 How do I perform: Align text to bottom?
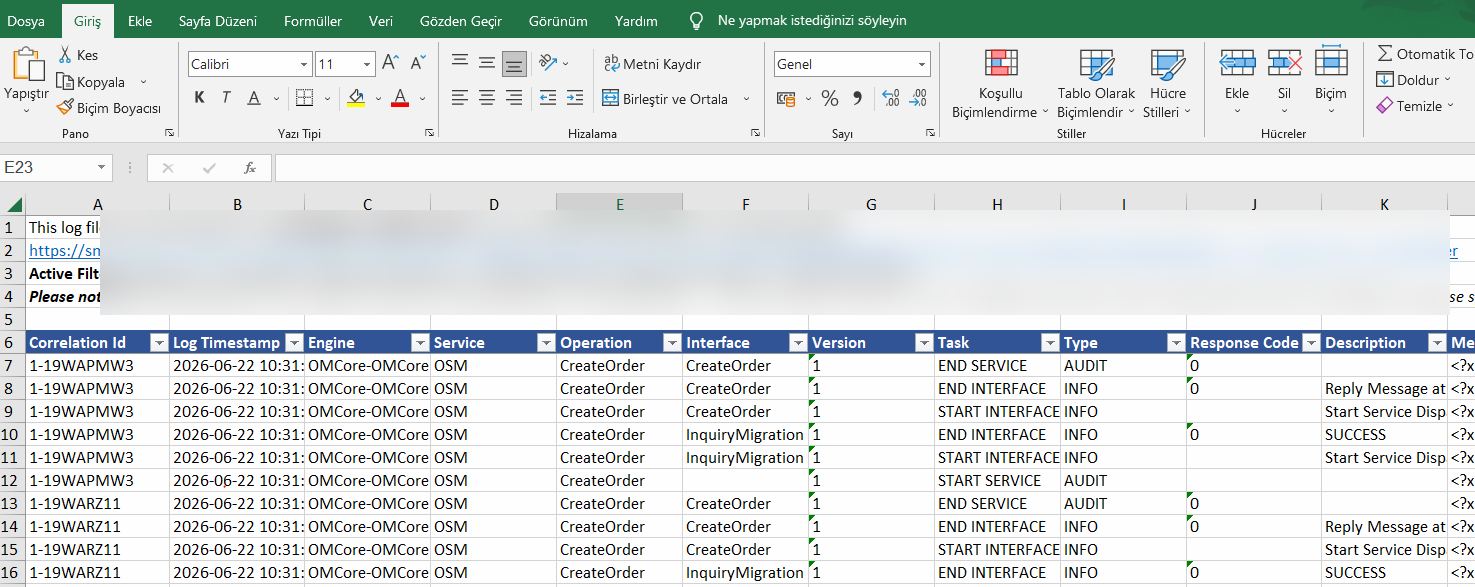(514, 63)
